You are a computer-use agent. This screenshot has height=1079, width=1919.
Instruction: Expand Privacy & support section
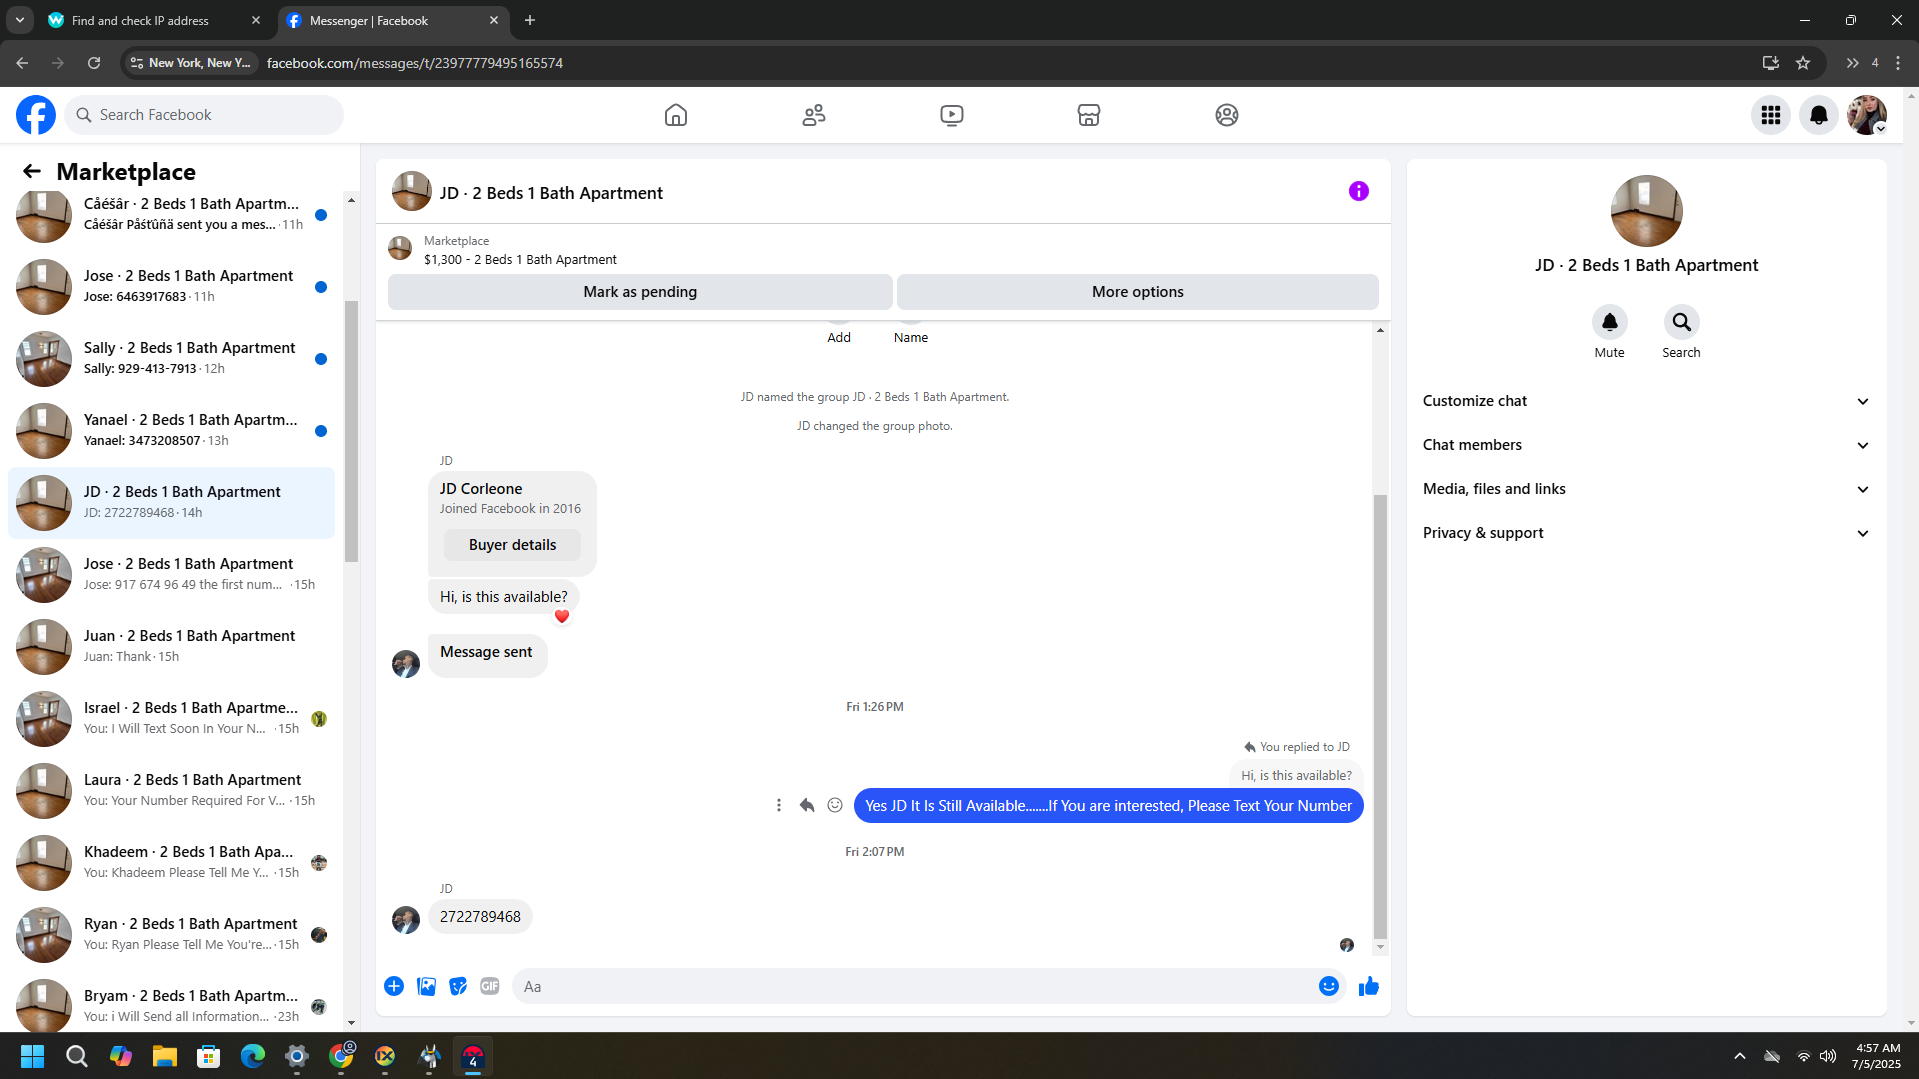pyautogui.click(x=1646, y=533)
